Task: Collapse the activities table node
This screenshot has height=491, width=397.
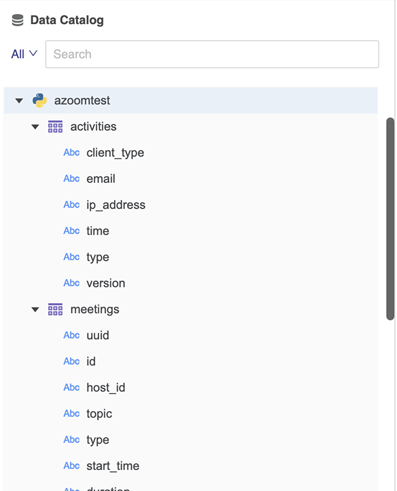Action: pyautogui.click(x=35, y=127)
